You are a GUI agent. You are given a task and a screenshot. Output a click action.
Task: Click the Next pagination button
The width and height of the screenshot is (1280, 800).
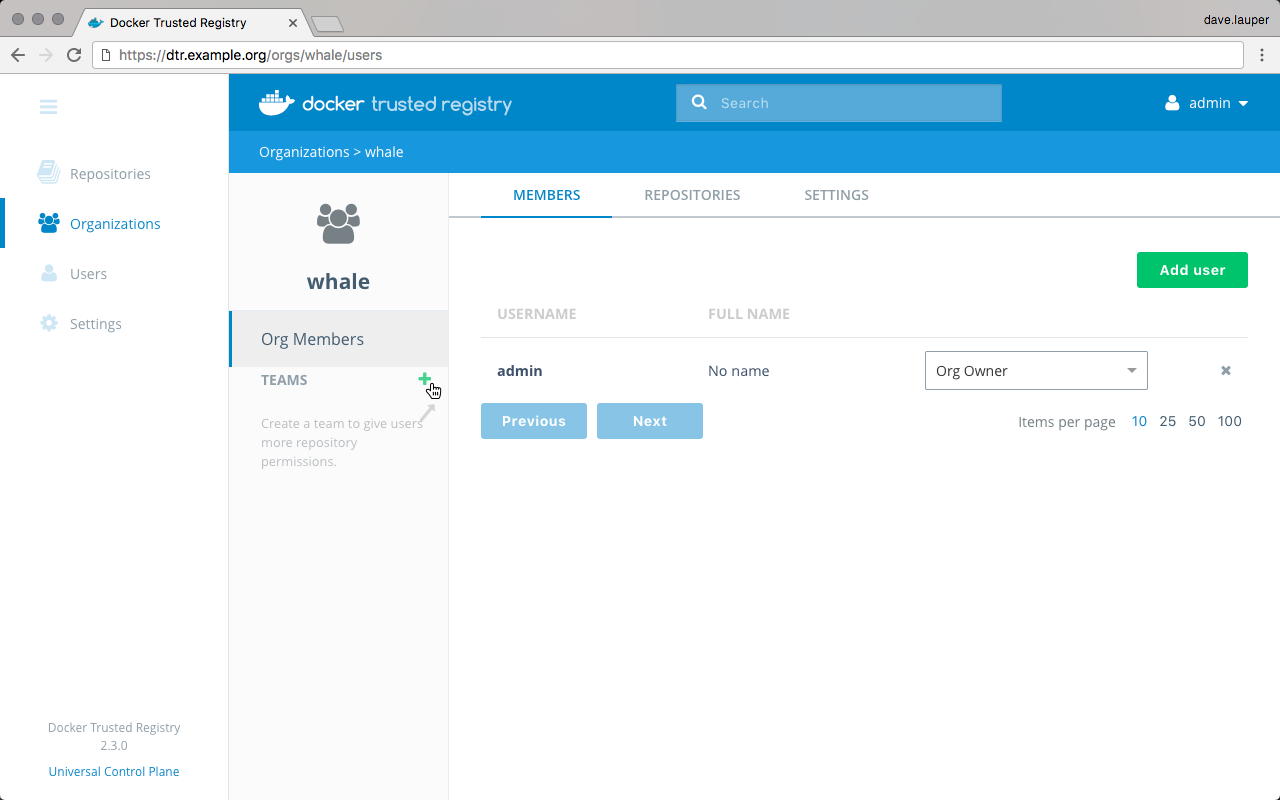[x=649, y=421]
